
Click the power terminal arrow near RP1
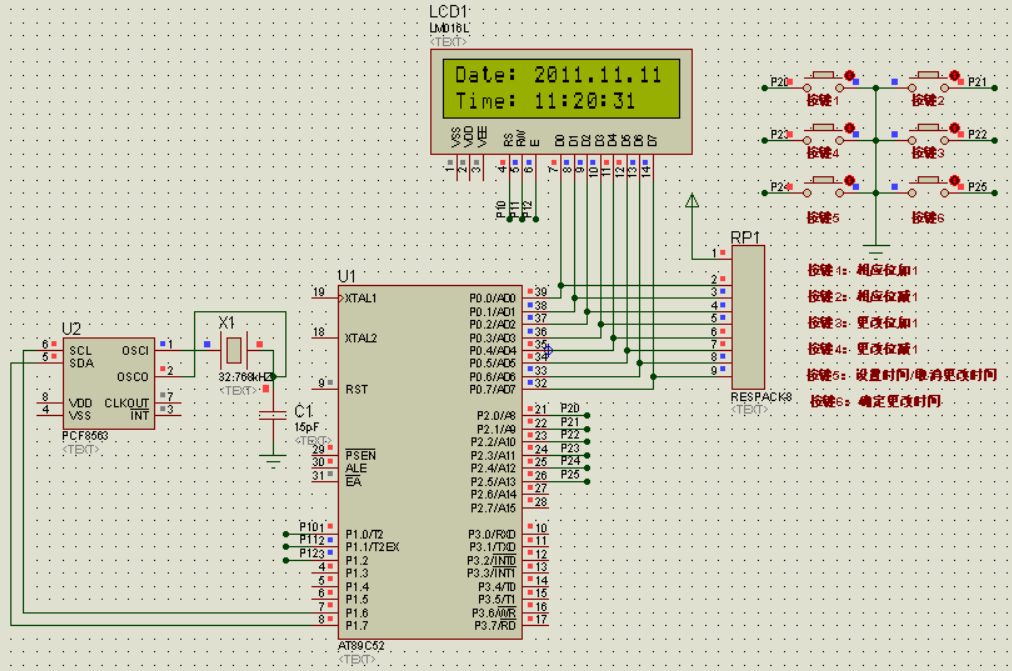(x=691, y=200)
